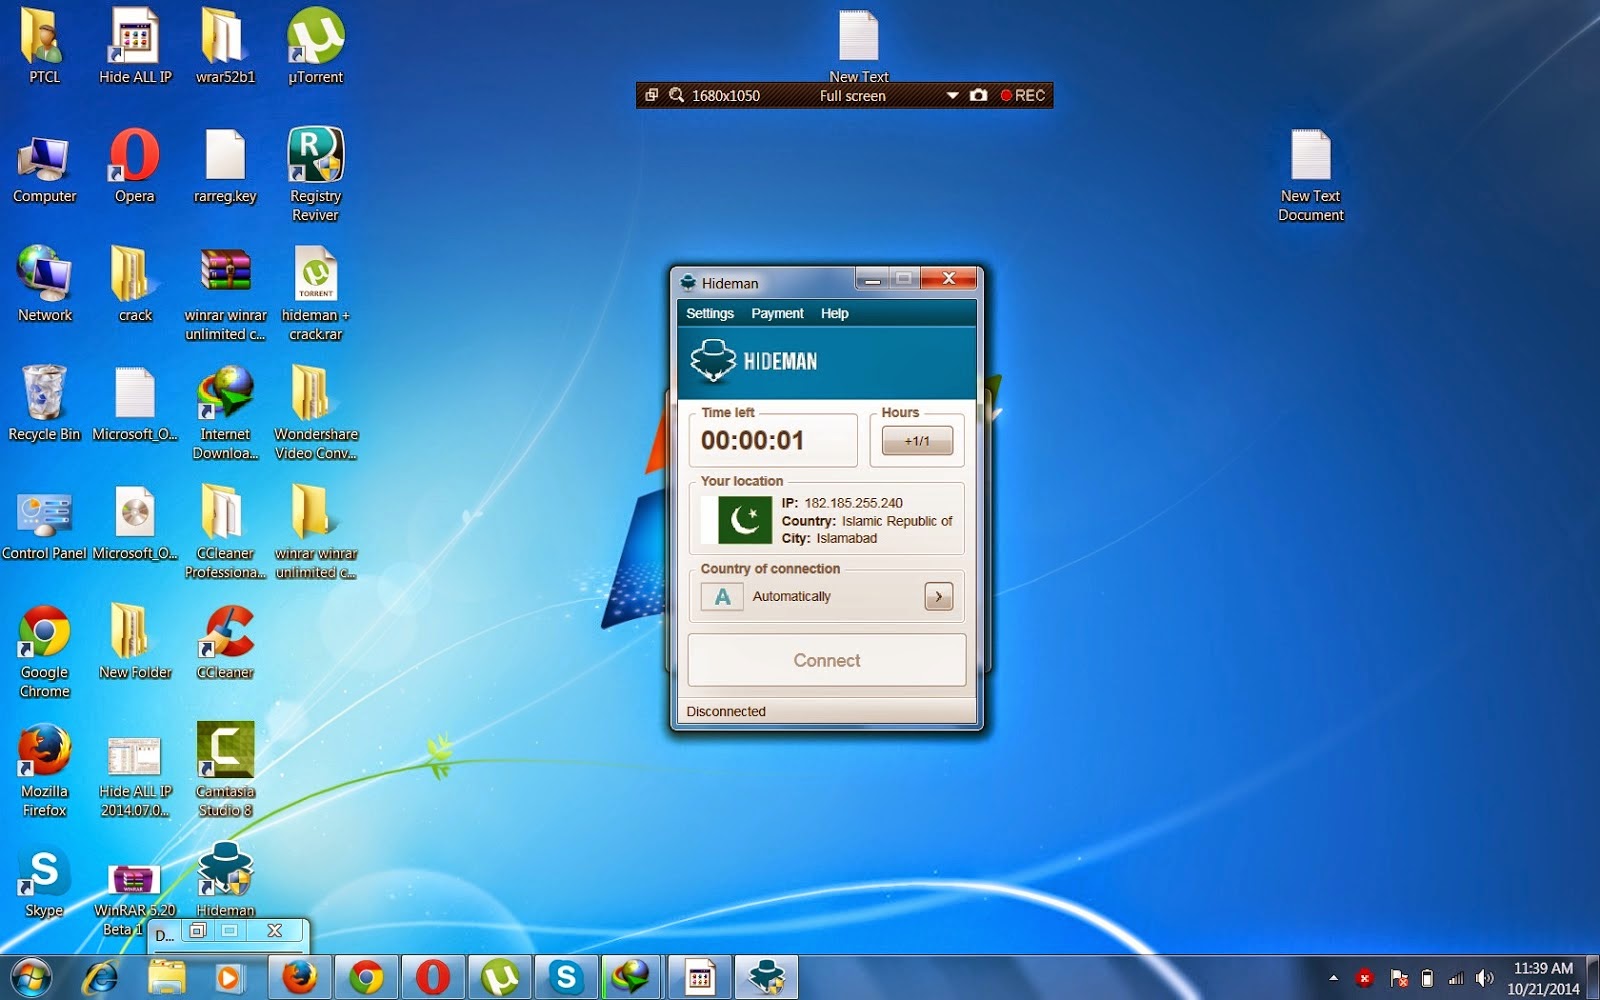Viewport: 1600px width, 1000px height.
Task: Click the volume speaker tray icon
Action: pyautogui.click(x=1485, y=978)
